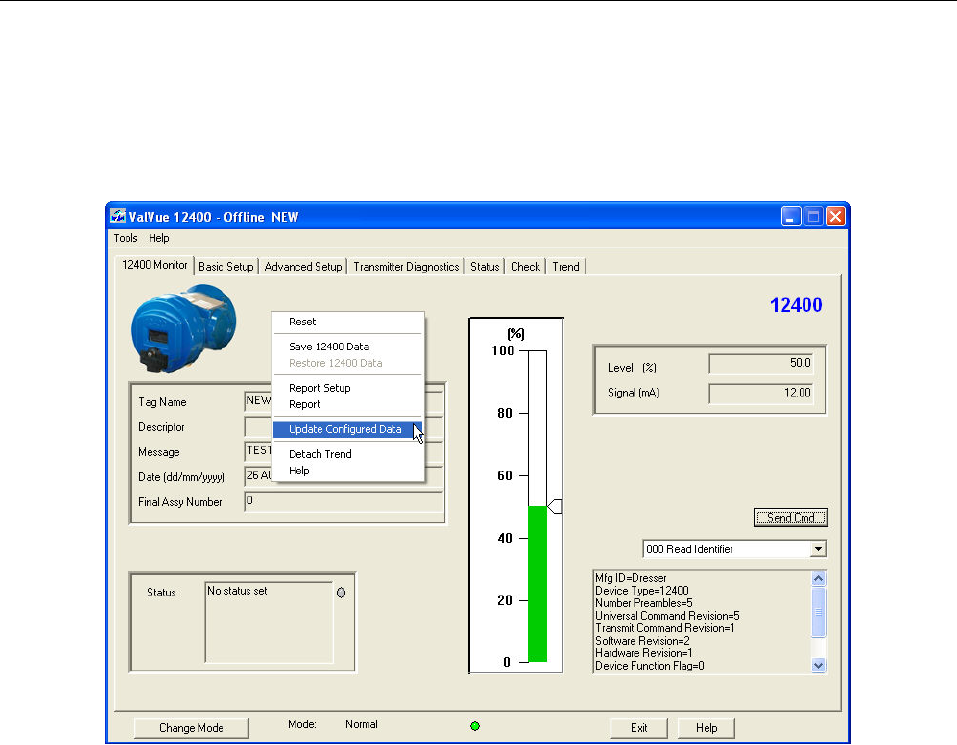Go to the Status tab
This screenshot has height=745, width=957.
click(x=485, y=267)
